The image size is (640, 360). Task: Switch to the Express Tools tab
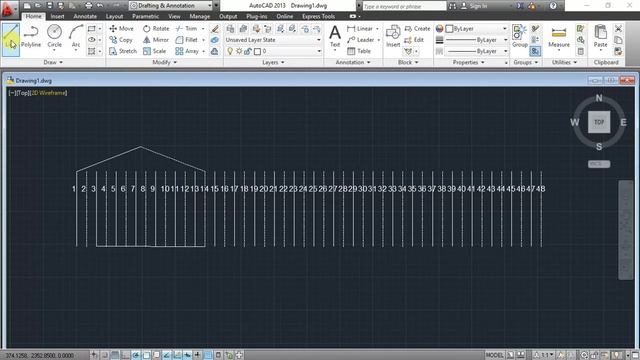[318, 16]
